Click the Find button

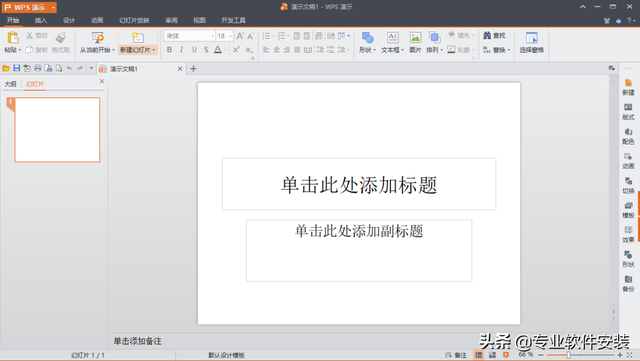click(x=494, y=36)
